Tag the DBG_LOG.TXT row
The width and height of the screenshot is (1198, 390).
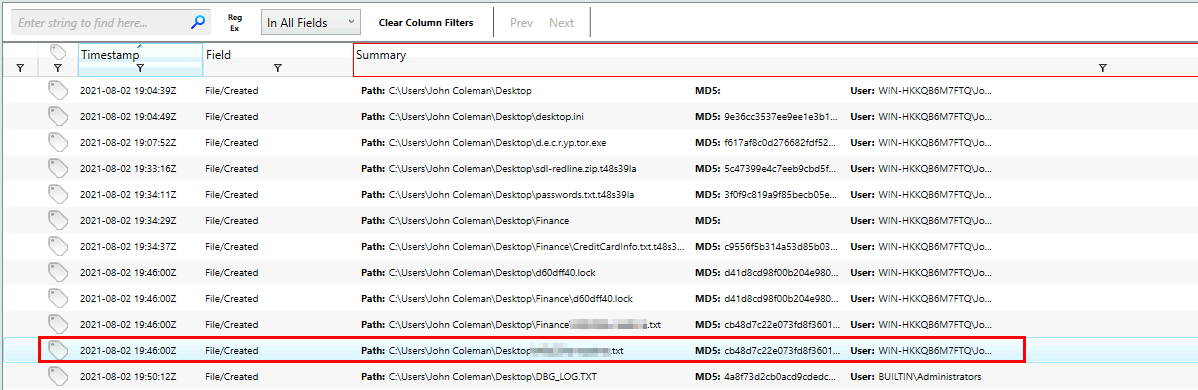click(58, 376)
